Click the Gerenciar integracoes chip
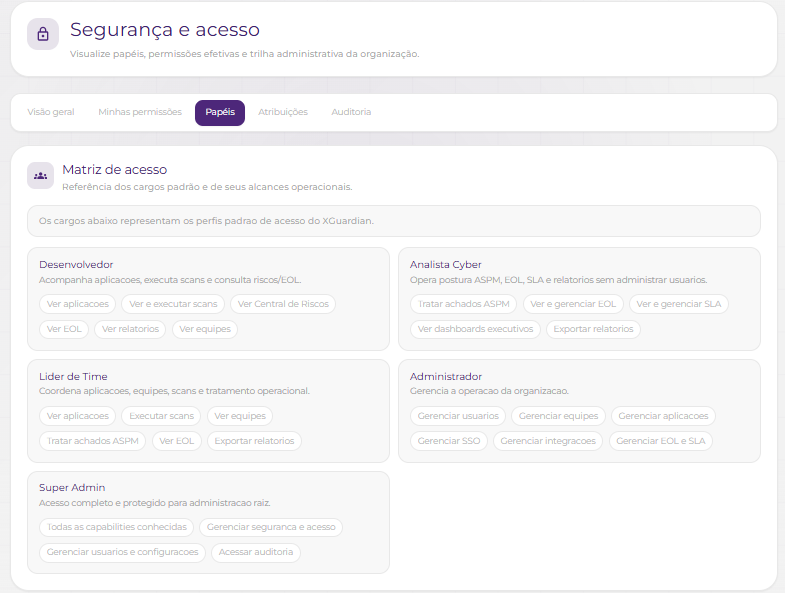785x593 pixels. (548, 441)
